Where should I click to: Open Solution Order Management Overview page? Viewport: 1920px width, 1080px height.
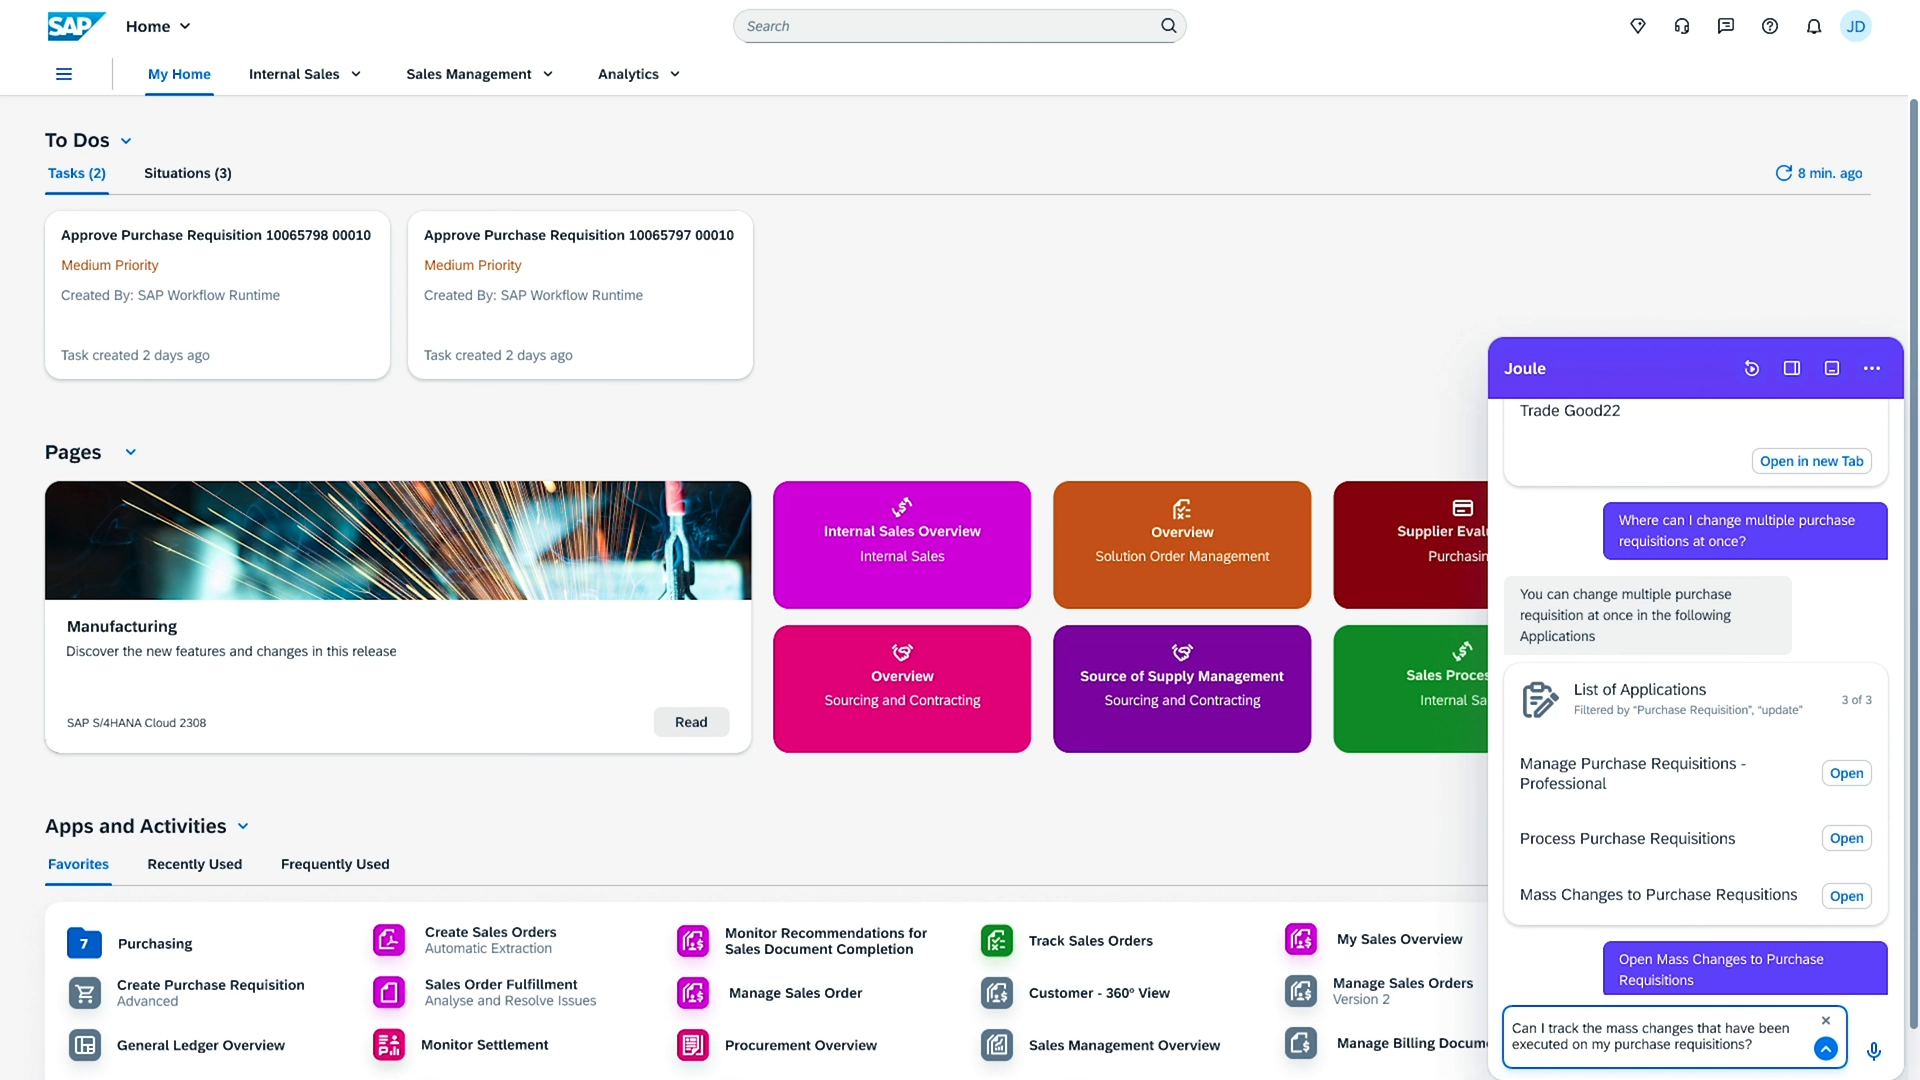[x=1182, y=543]
